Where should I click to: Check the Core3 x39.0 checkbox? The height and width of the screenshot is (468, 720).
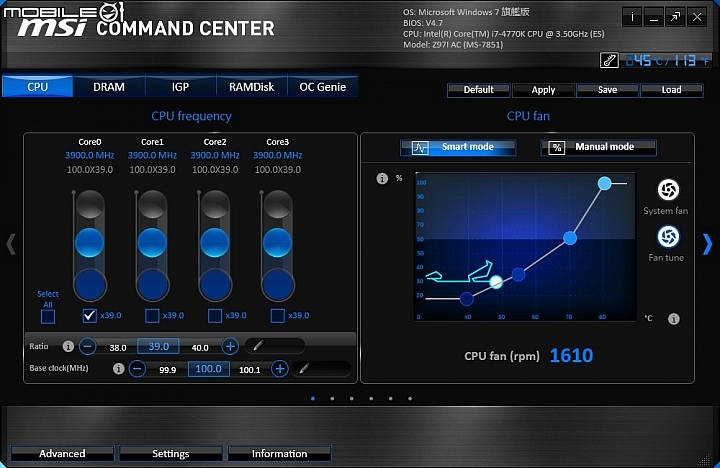(277, 316)
